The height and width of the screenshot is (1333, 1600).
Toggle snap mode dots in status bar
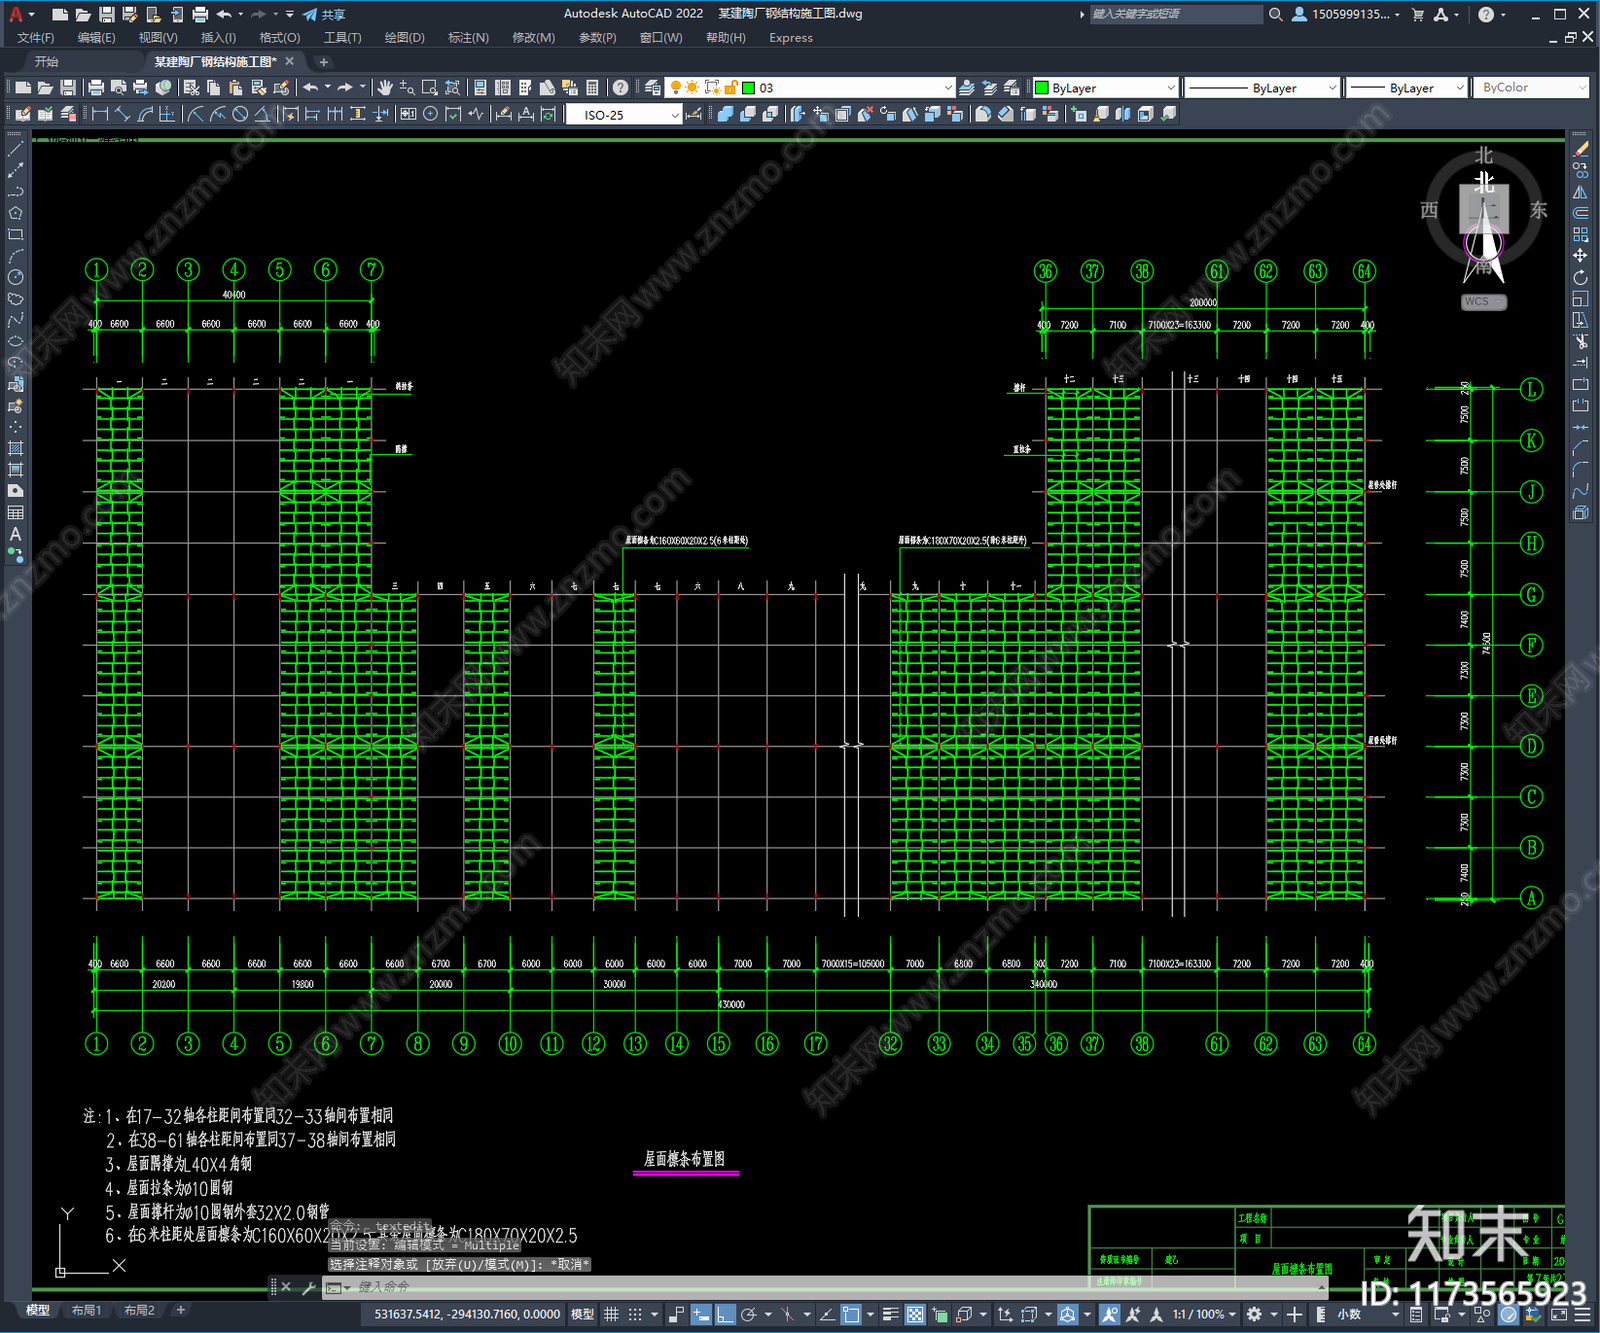tap(635, 1314)
